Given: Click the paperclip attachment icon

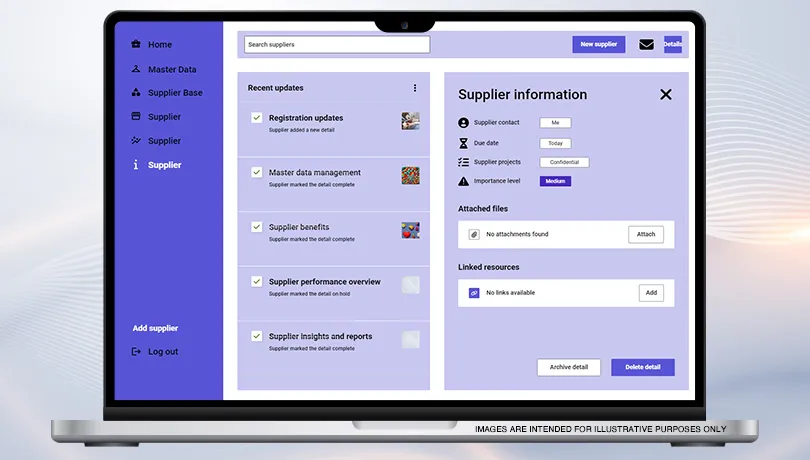Looking at the screenshot, I should (x=474, y=234).
